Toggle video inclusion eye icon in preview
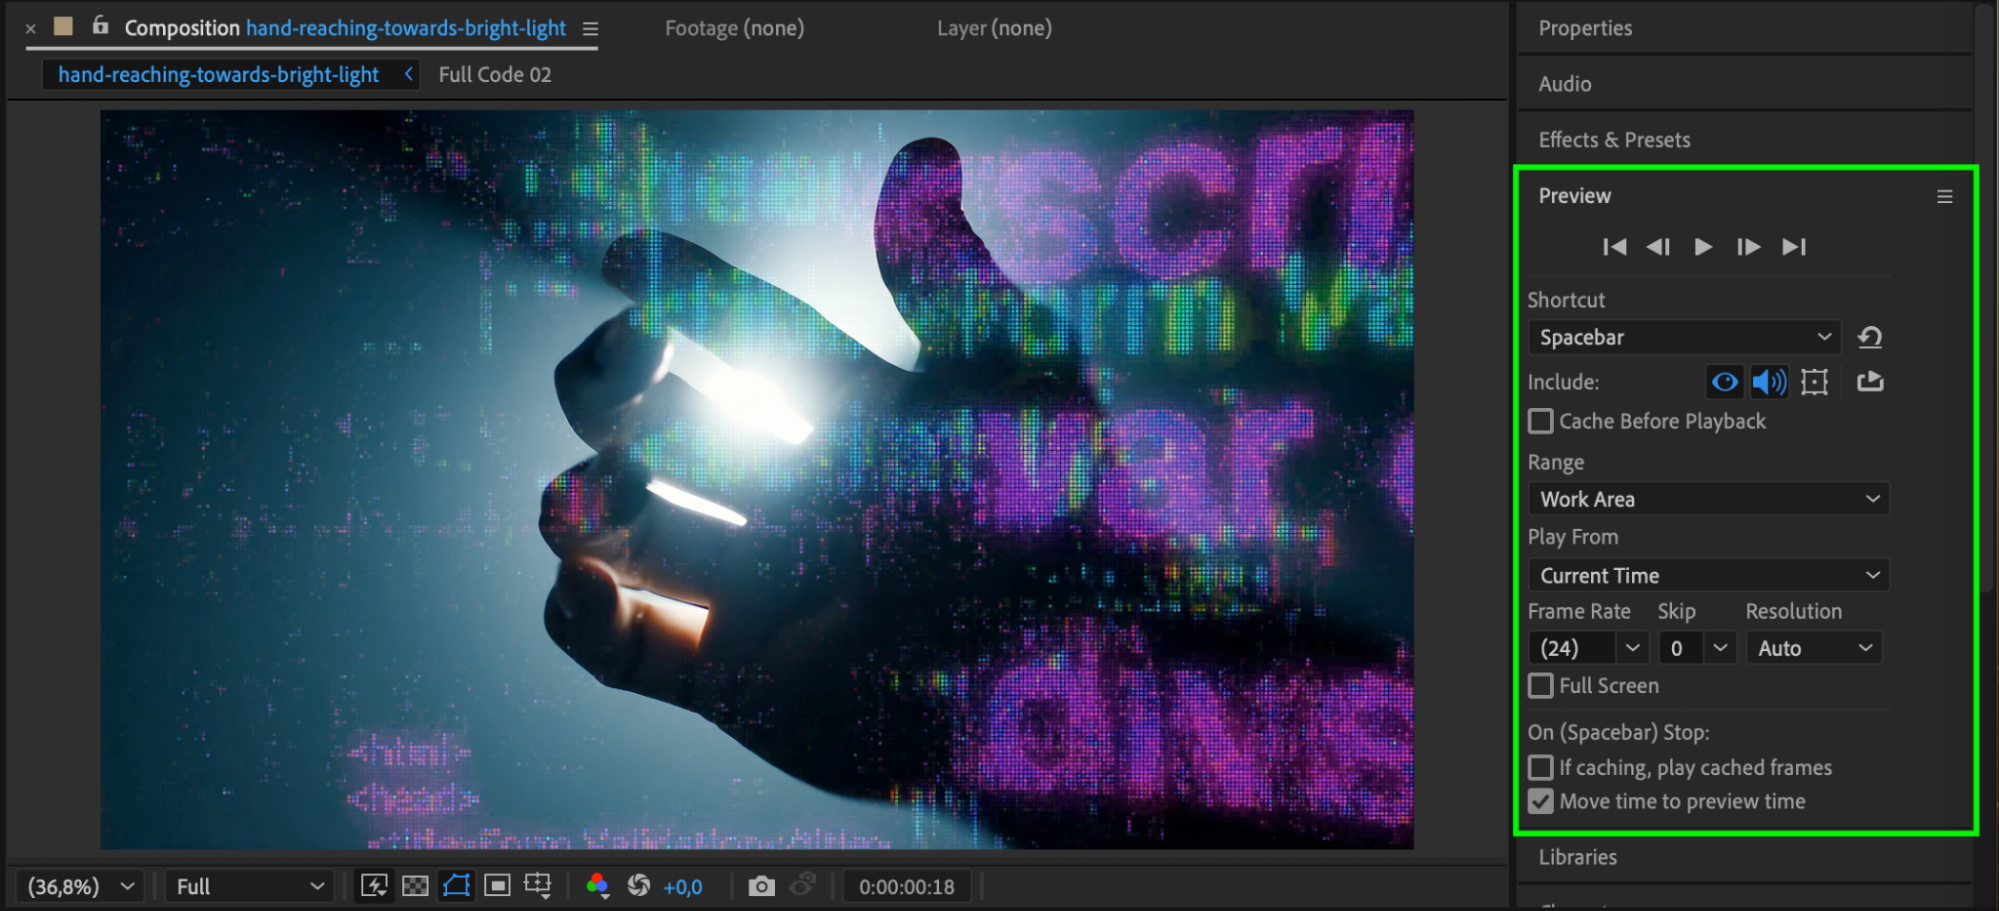The image size is (1999, 911). 1724,382
